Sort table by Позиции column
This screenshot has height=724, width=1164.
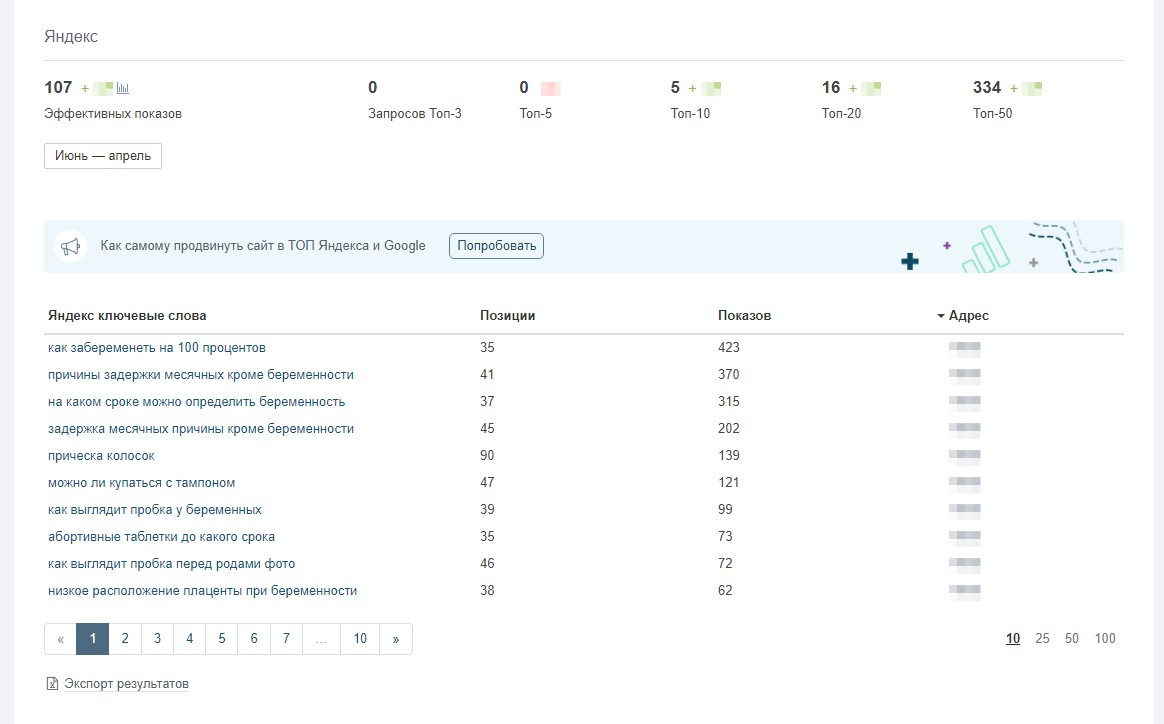point(507,316)
